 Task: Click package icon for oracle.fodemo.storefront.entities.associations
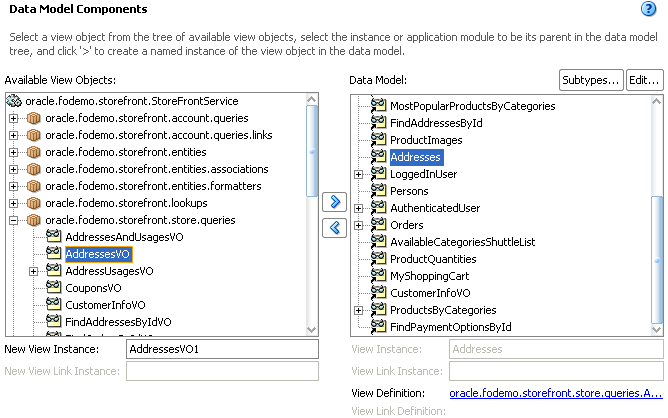click(33, 169)
